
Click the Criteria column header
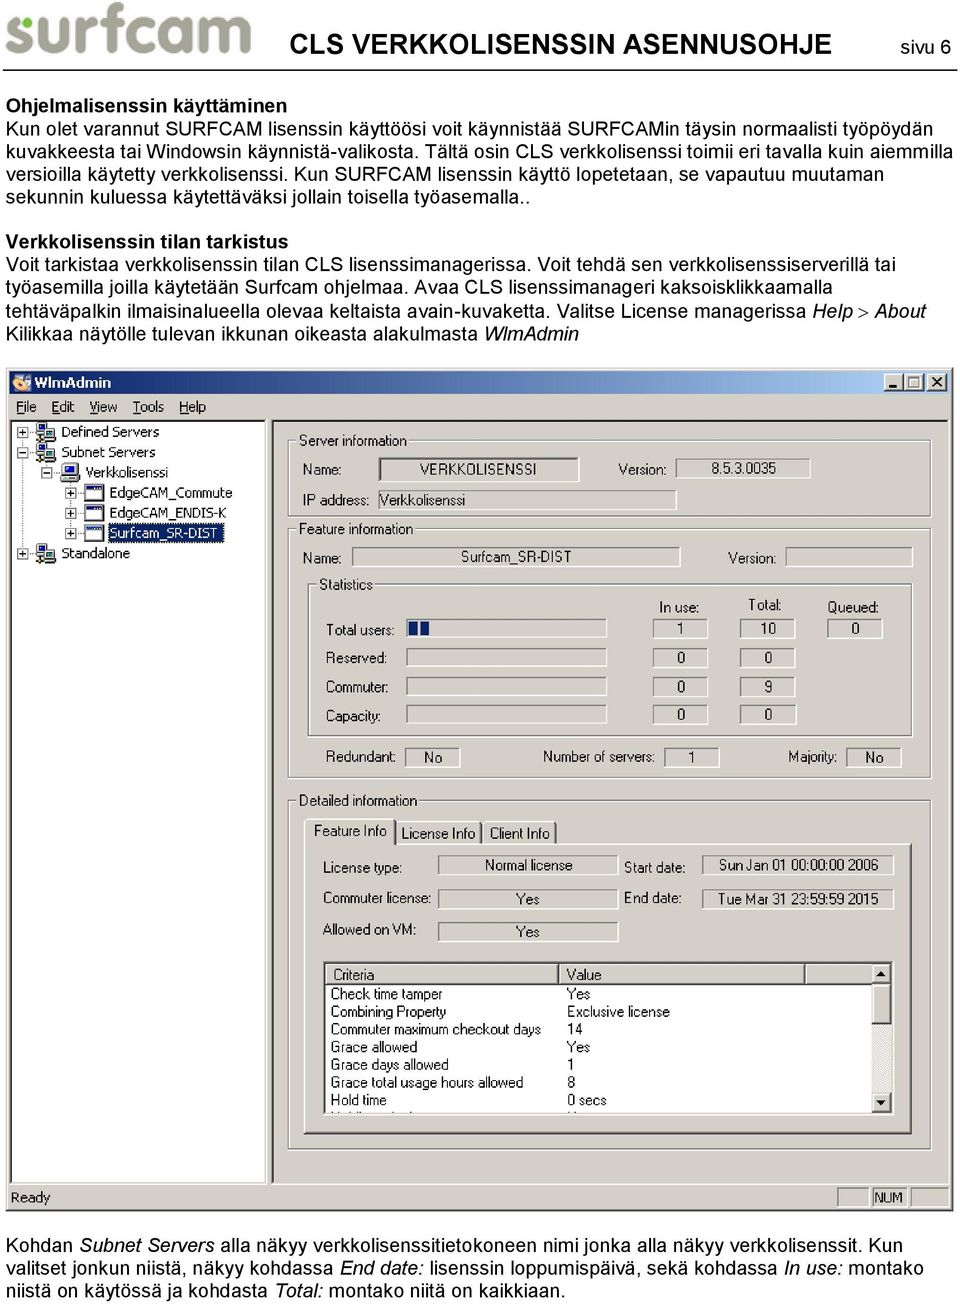click(443, 974)
